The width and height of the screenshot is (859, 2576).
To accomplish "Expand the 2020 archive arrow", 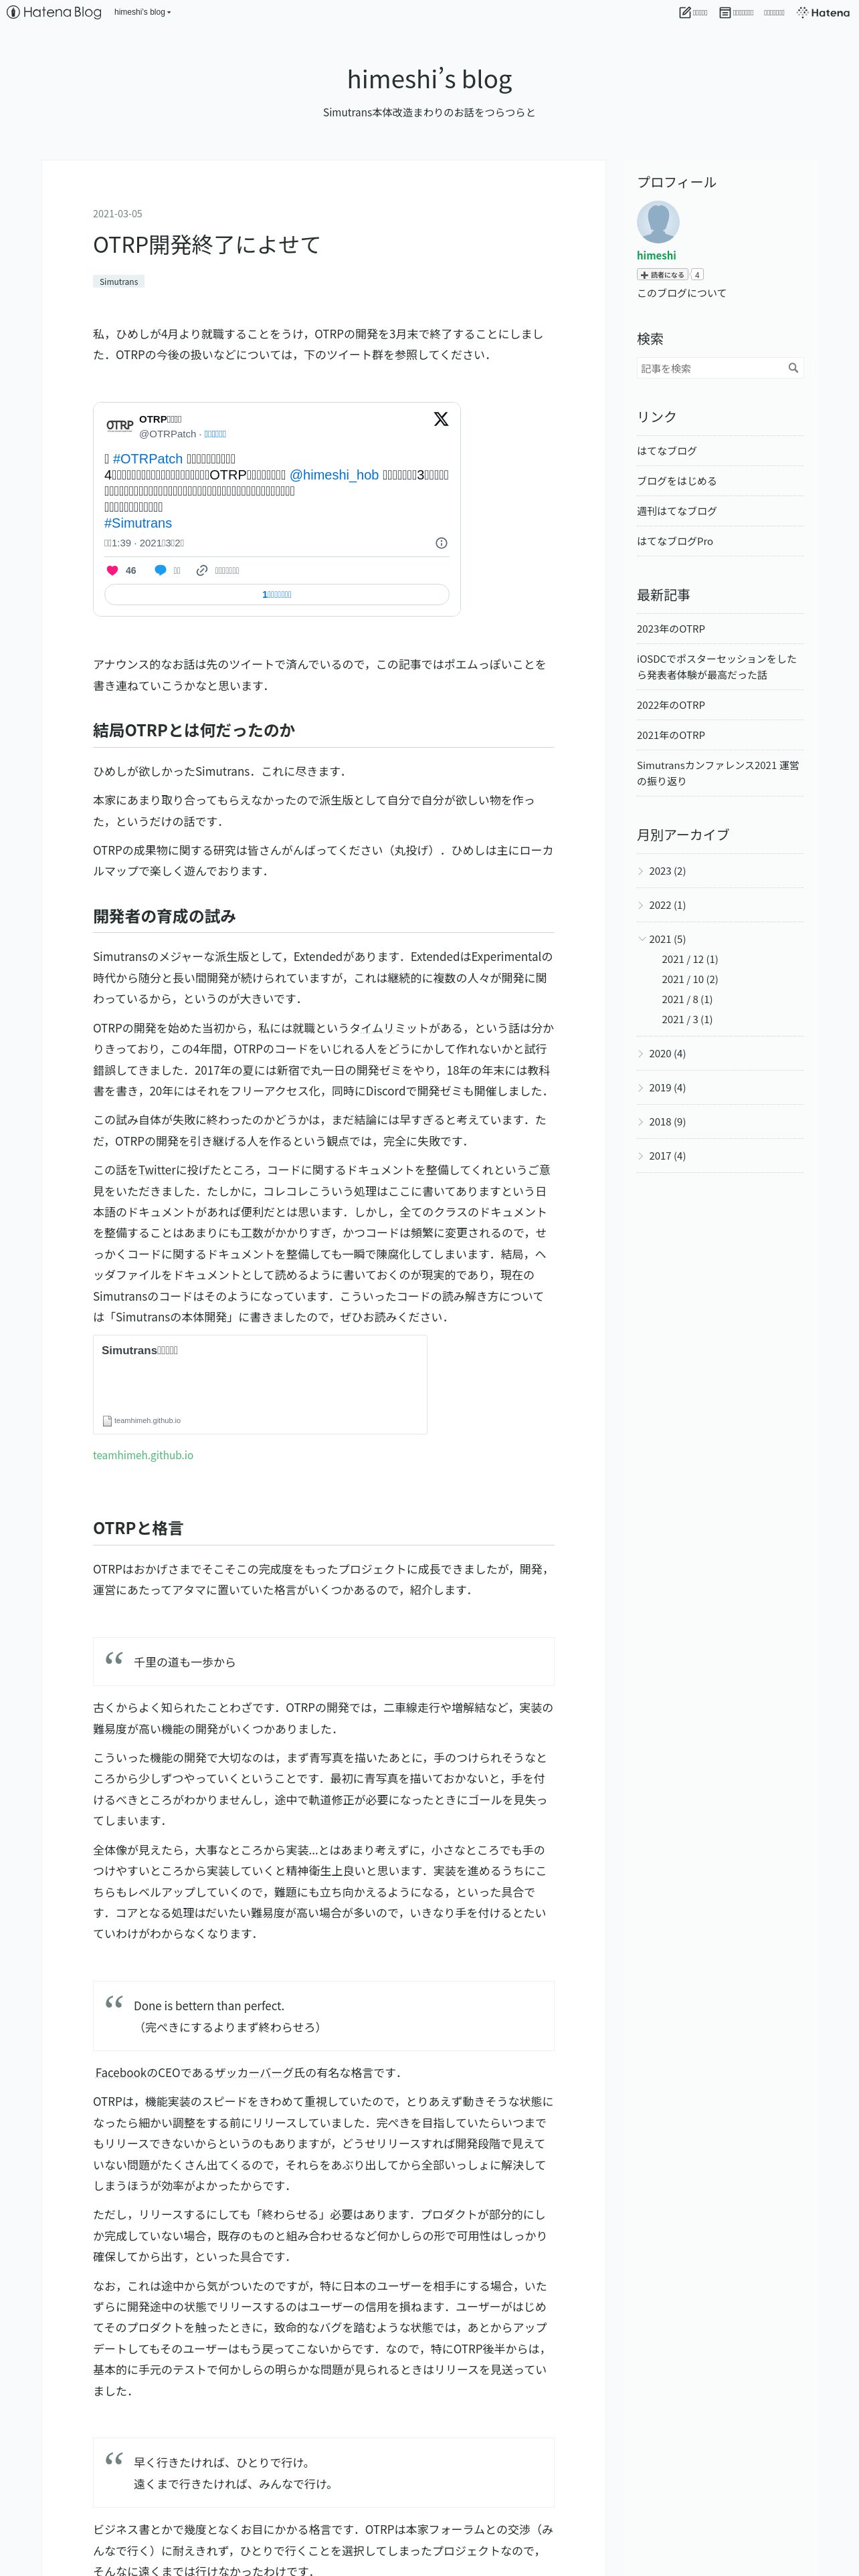I will (641, 1053).
